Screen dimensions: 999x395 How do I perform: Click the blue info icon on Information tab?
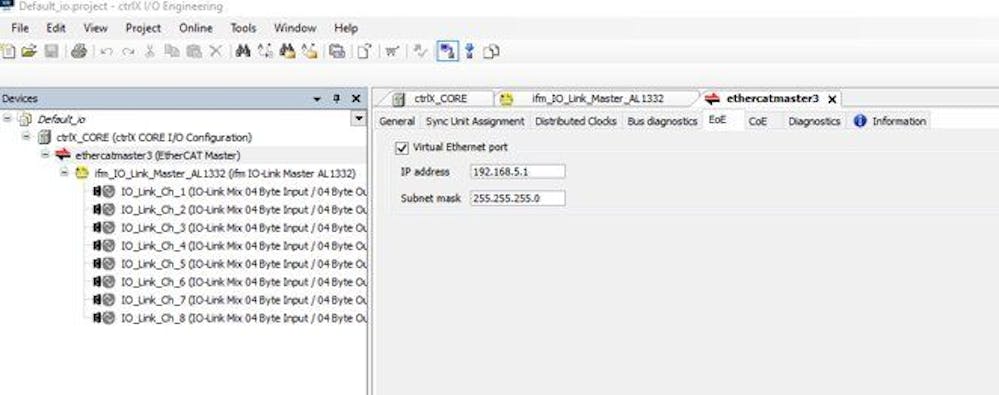tap(859, 121)
